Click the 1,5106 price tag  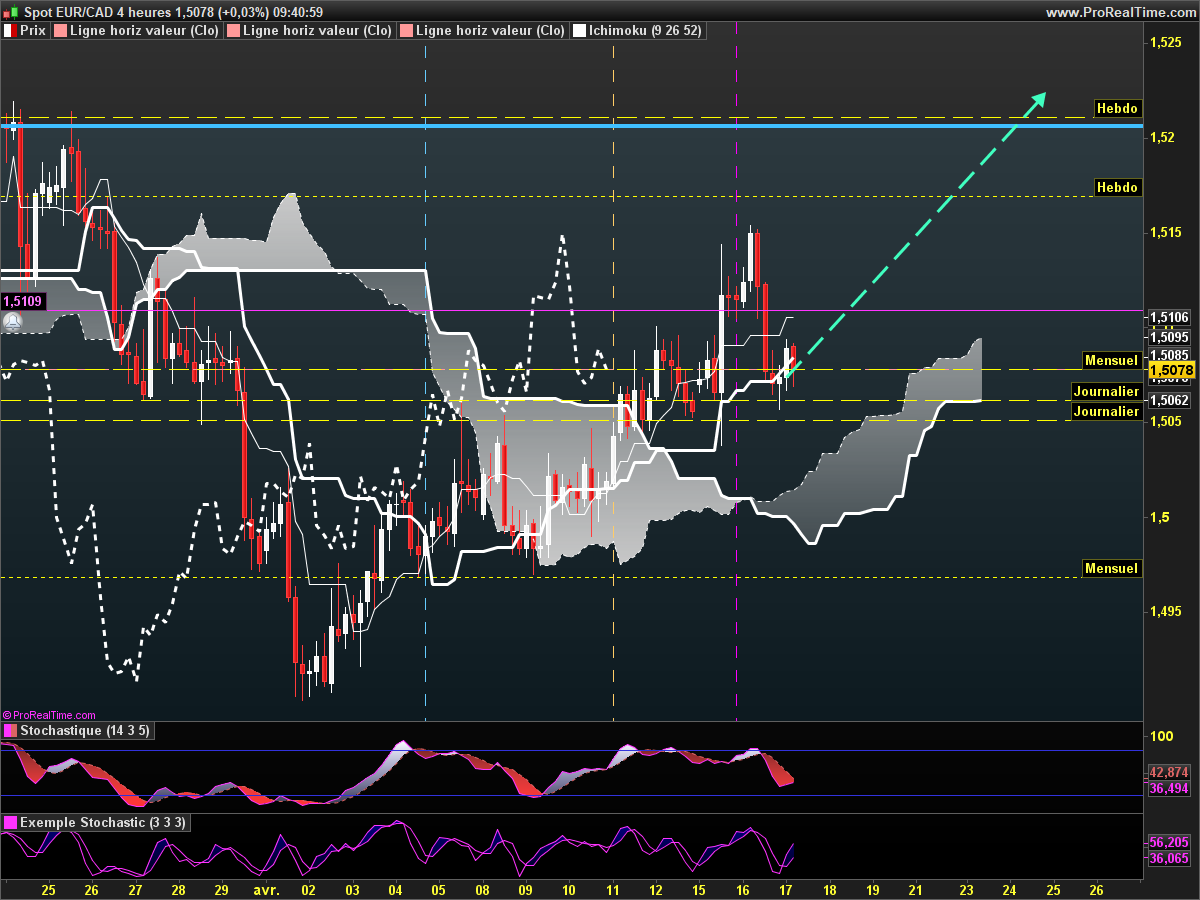click(x=1168, y=318)
